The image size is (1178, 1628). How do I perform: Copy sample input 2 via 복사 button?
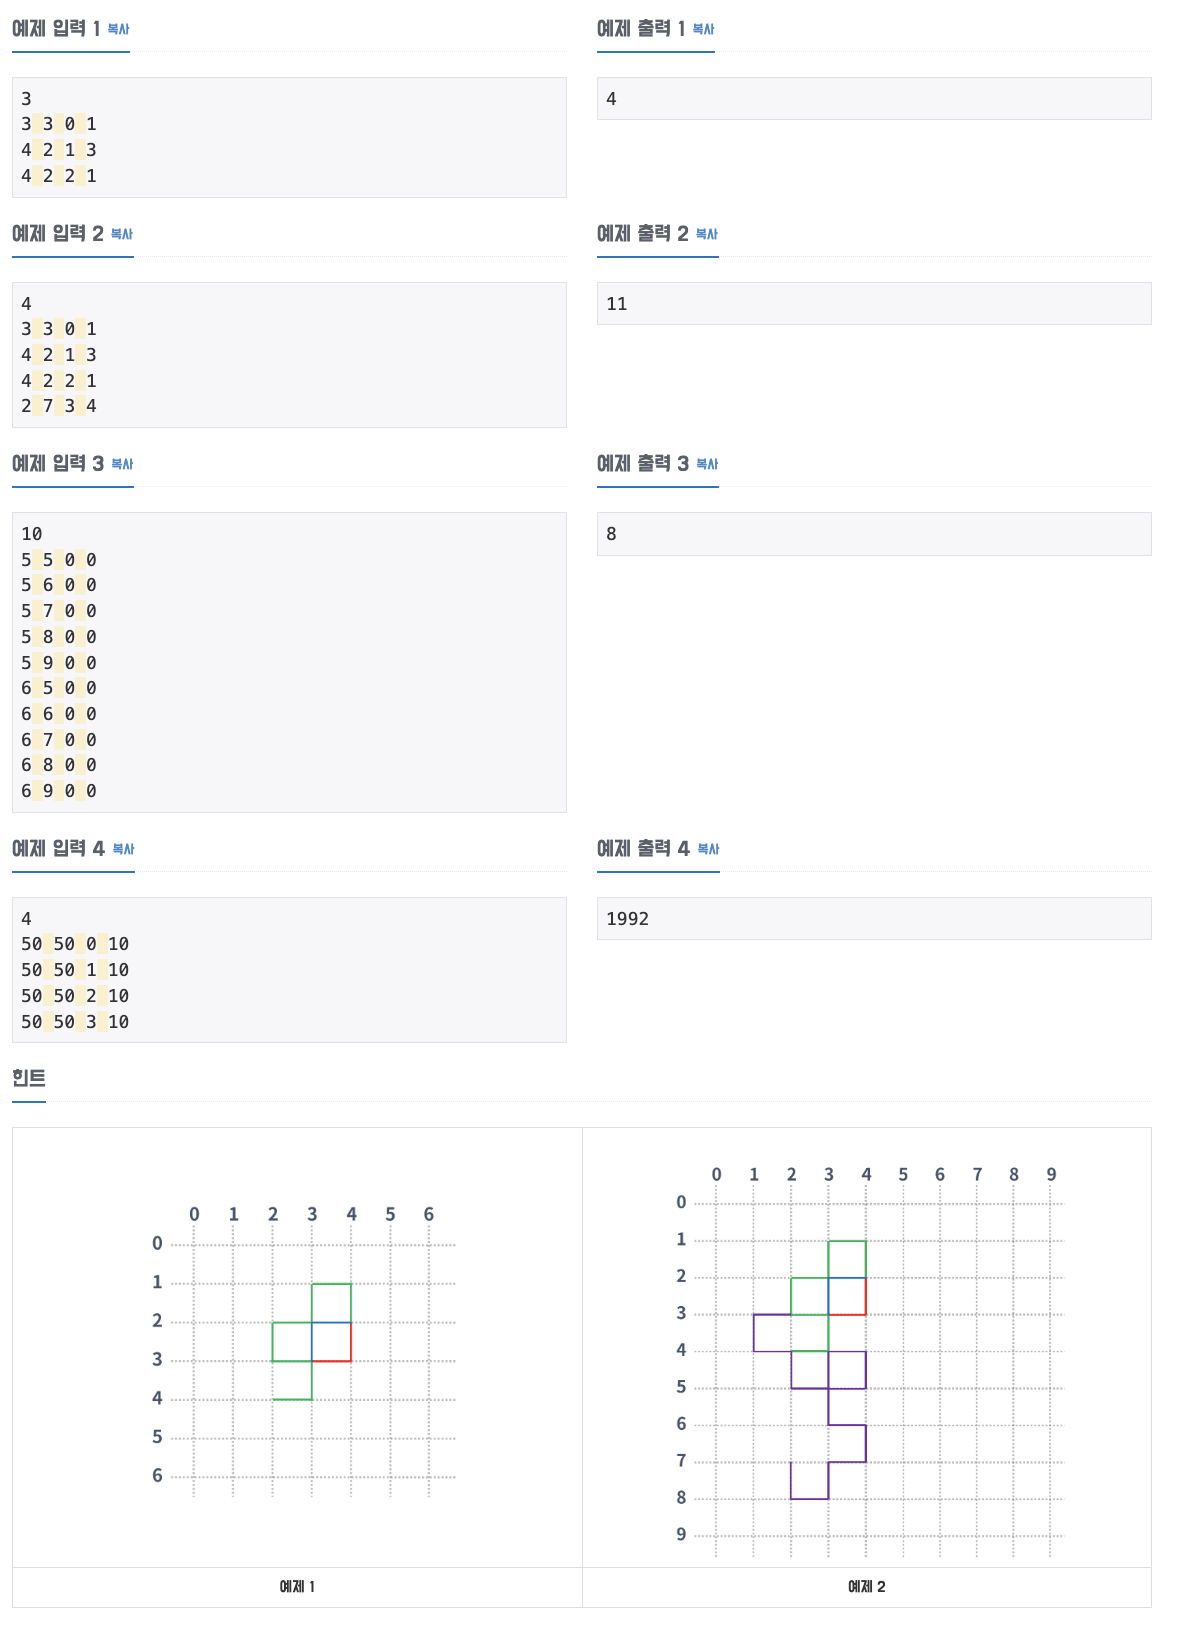point(121,234)
